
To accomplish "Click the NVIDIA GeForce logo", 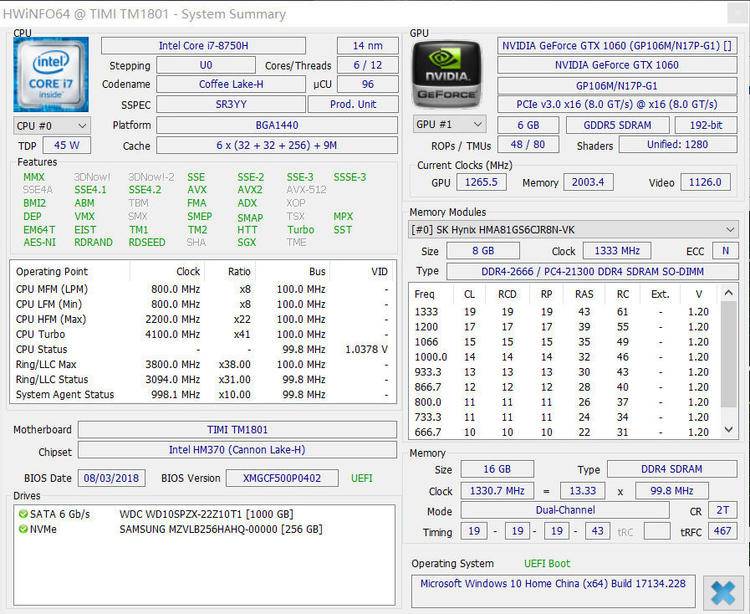I will (x=447, y=74).
